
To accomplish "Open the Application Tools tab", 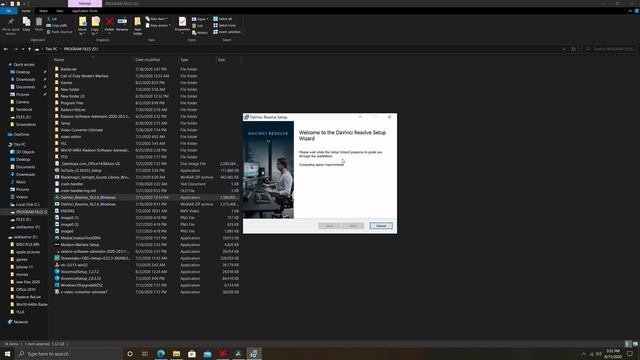I will (85, 11).
